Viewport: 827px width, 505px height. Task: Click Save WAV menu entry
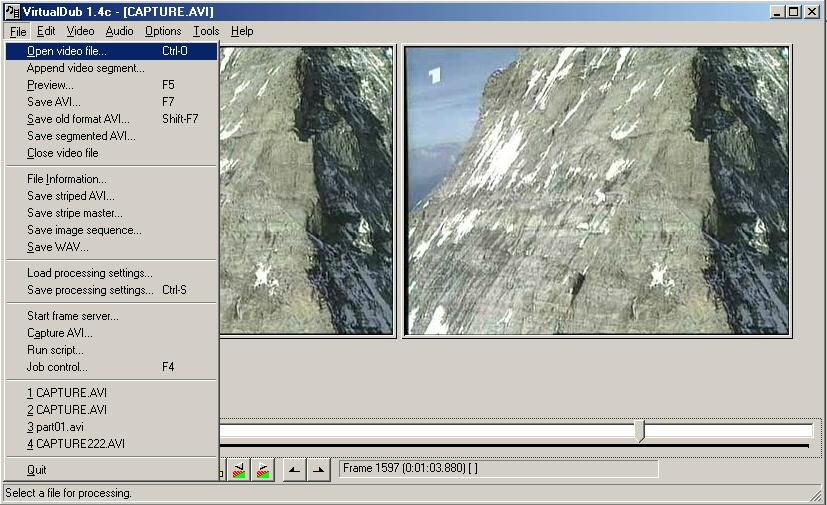coord(57,247)
